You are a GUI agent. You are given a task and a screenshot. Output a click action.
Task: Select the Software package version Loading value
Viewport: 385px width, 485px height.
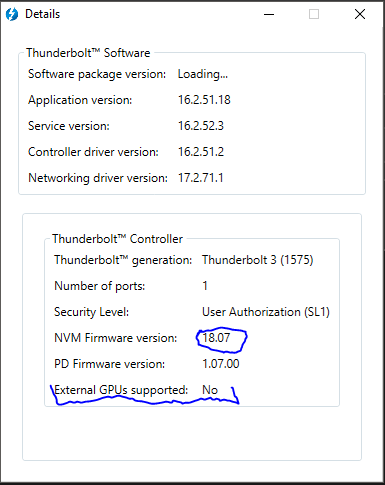pyautogui.click(x=203, y=74)
